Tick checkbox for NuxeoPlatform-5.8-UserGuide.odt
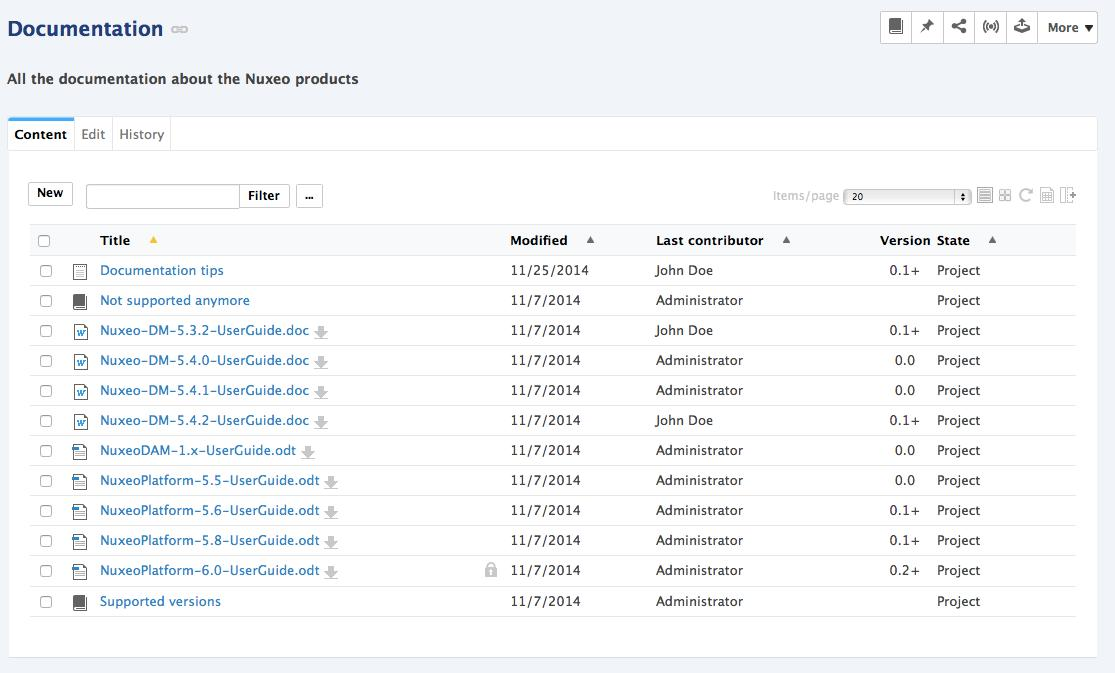The height and width of the screenshot is (673, 1115). click(x=46, y=541)
